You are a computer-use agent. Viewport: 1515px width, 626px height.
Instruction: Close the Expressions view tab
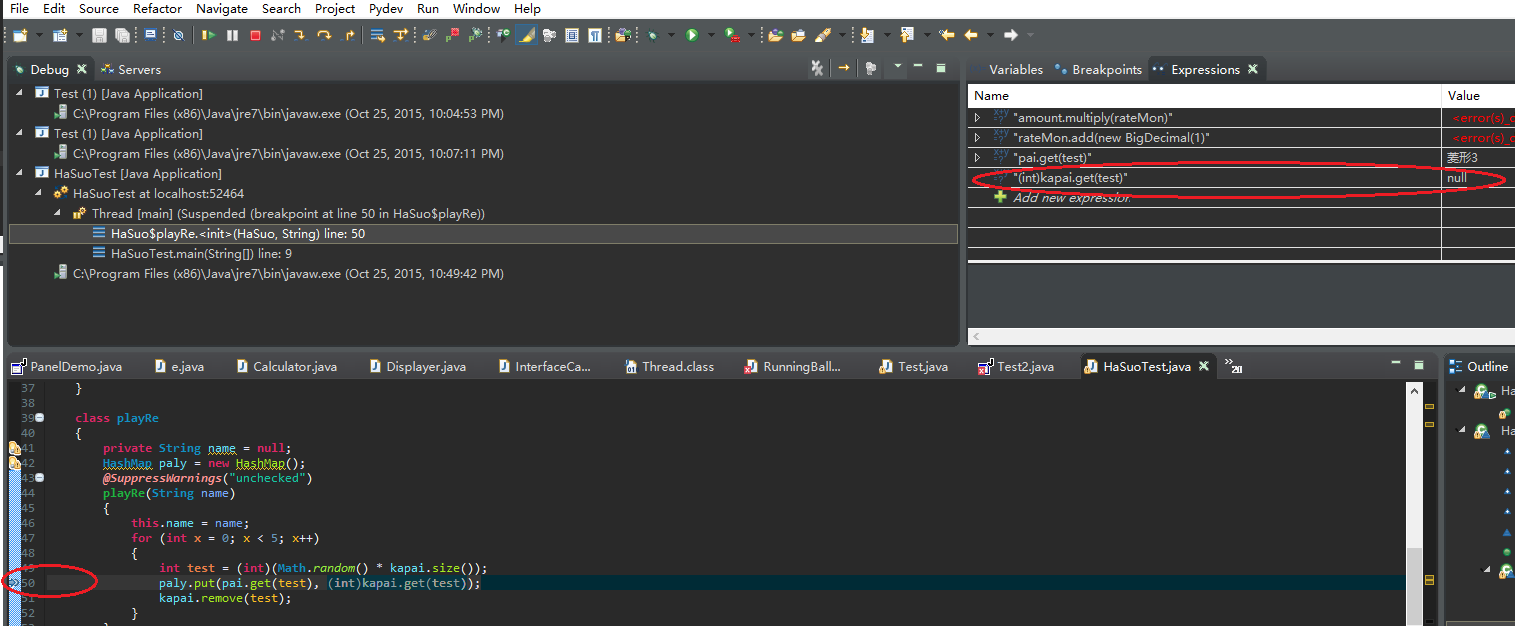point(1251,69)
